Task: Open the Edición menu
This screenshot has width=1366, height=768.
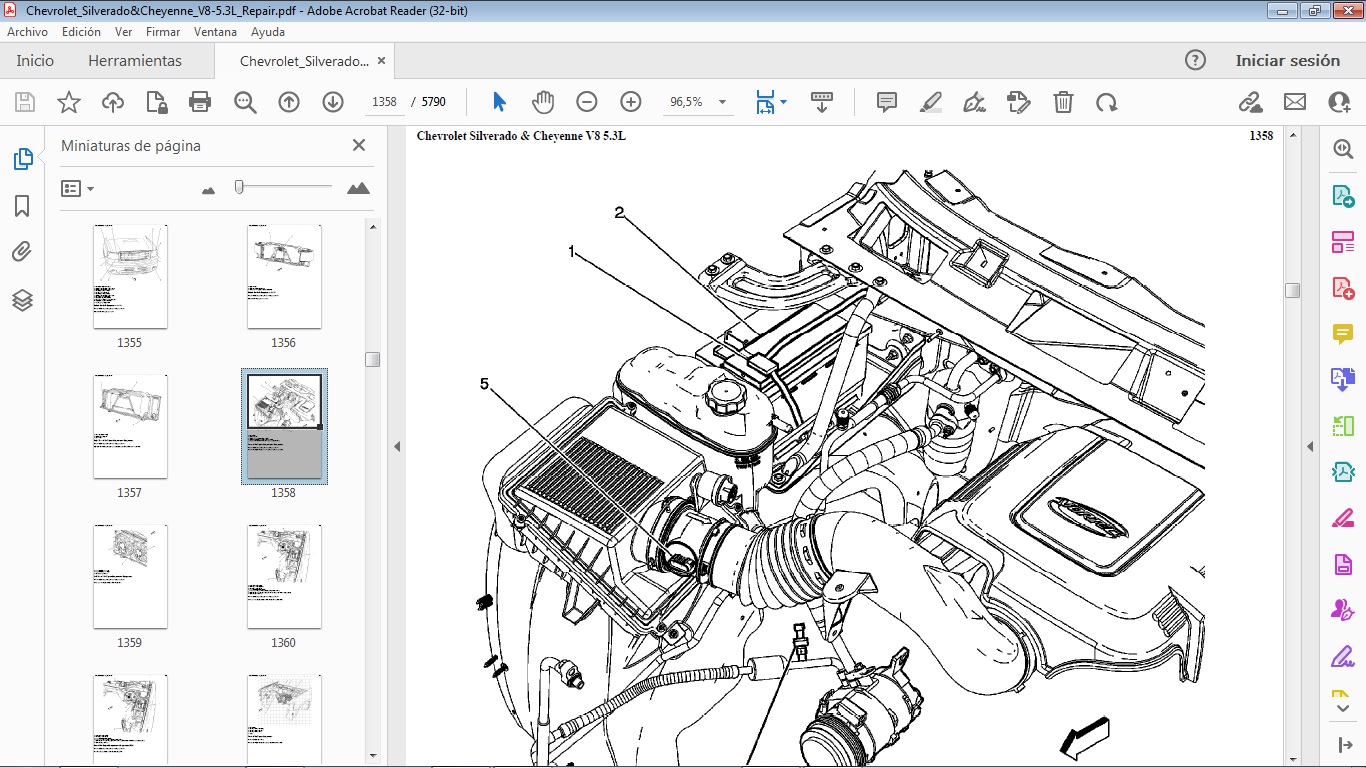Action: click(x=81, y=32)
